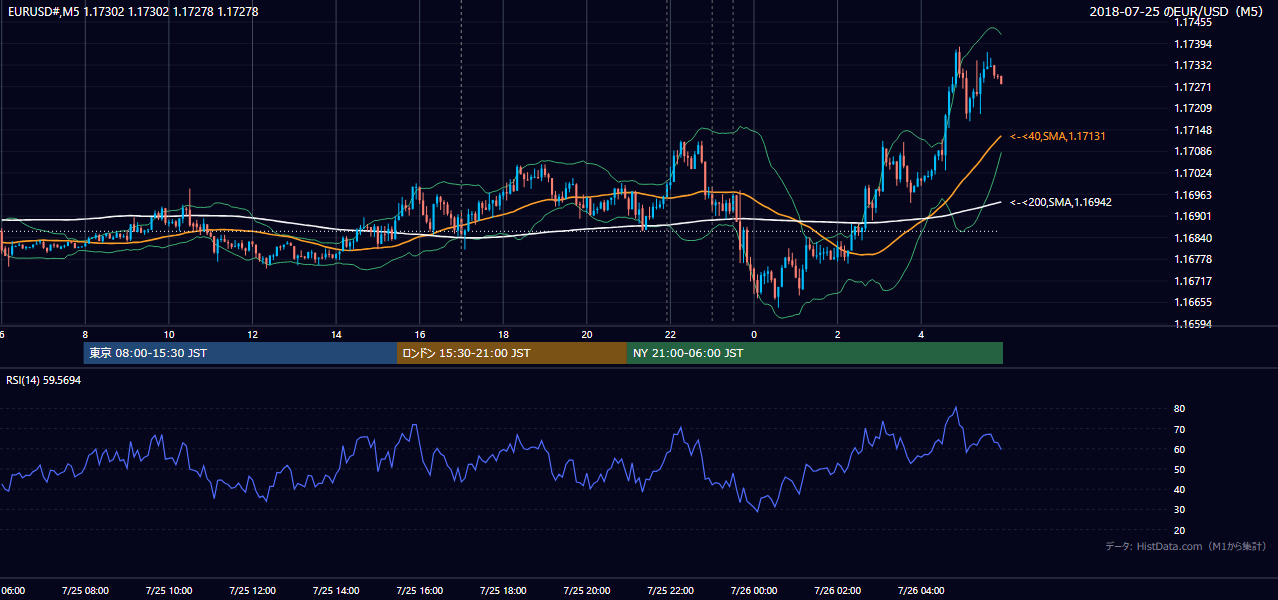1278x600 pixels.
Task: Click the 7/26 02:00 time axis label
Action: pos(837,591)
